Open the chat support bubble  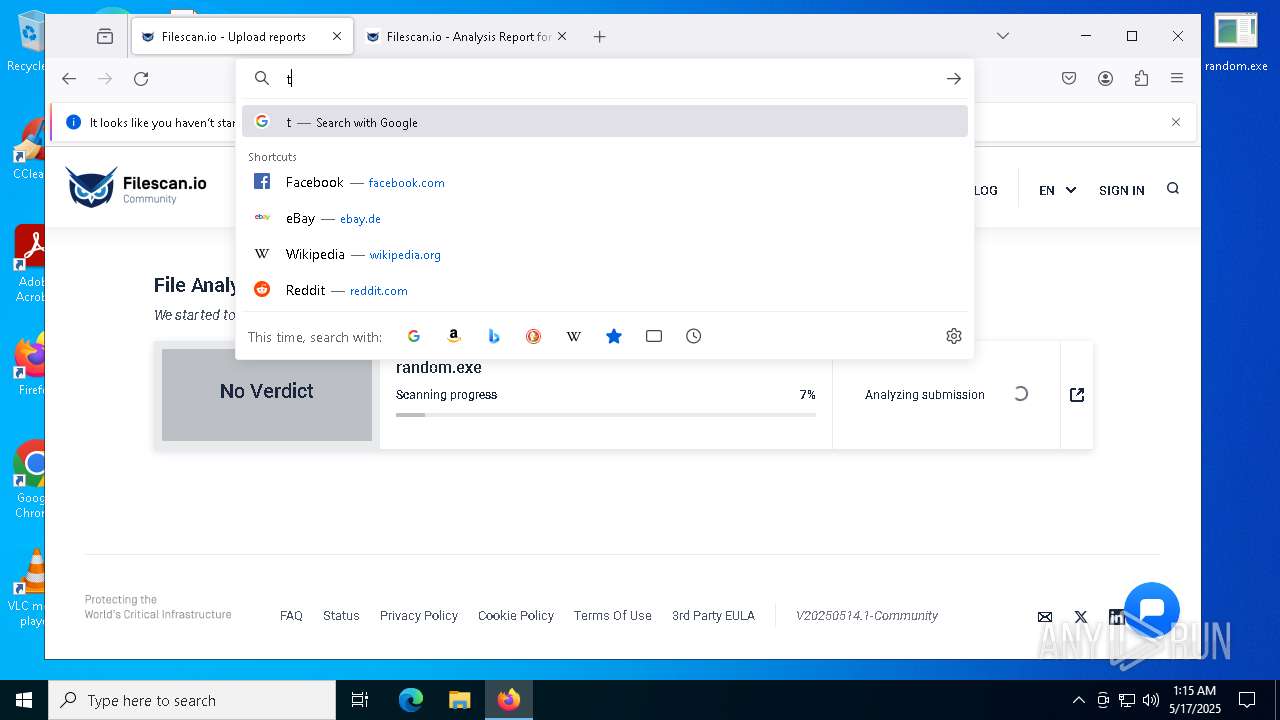click(1152, 610)
